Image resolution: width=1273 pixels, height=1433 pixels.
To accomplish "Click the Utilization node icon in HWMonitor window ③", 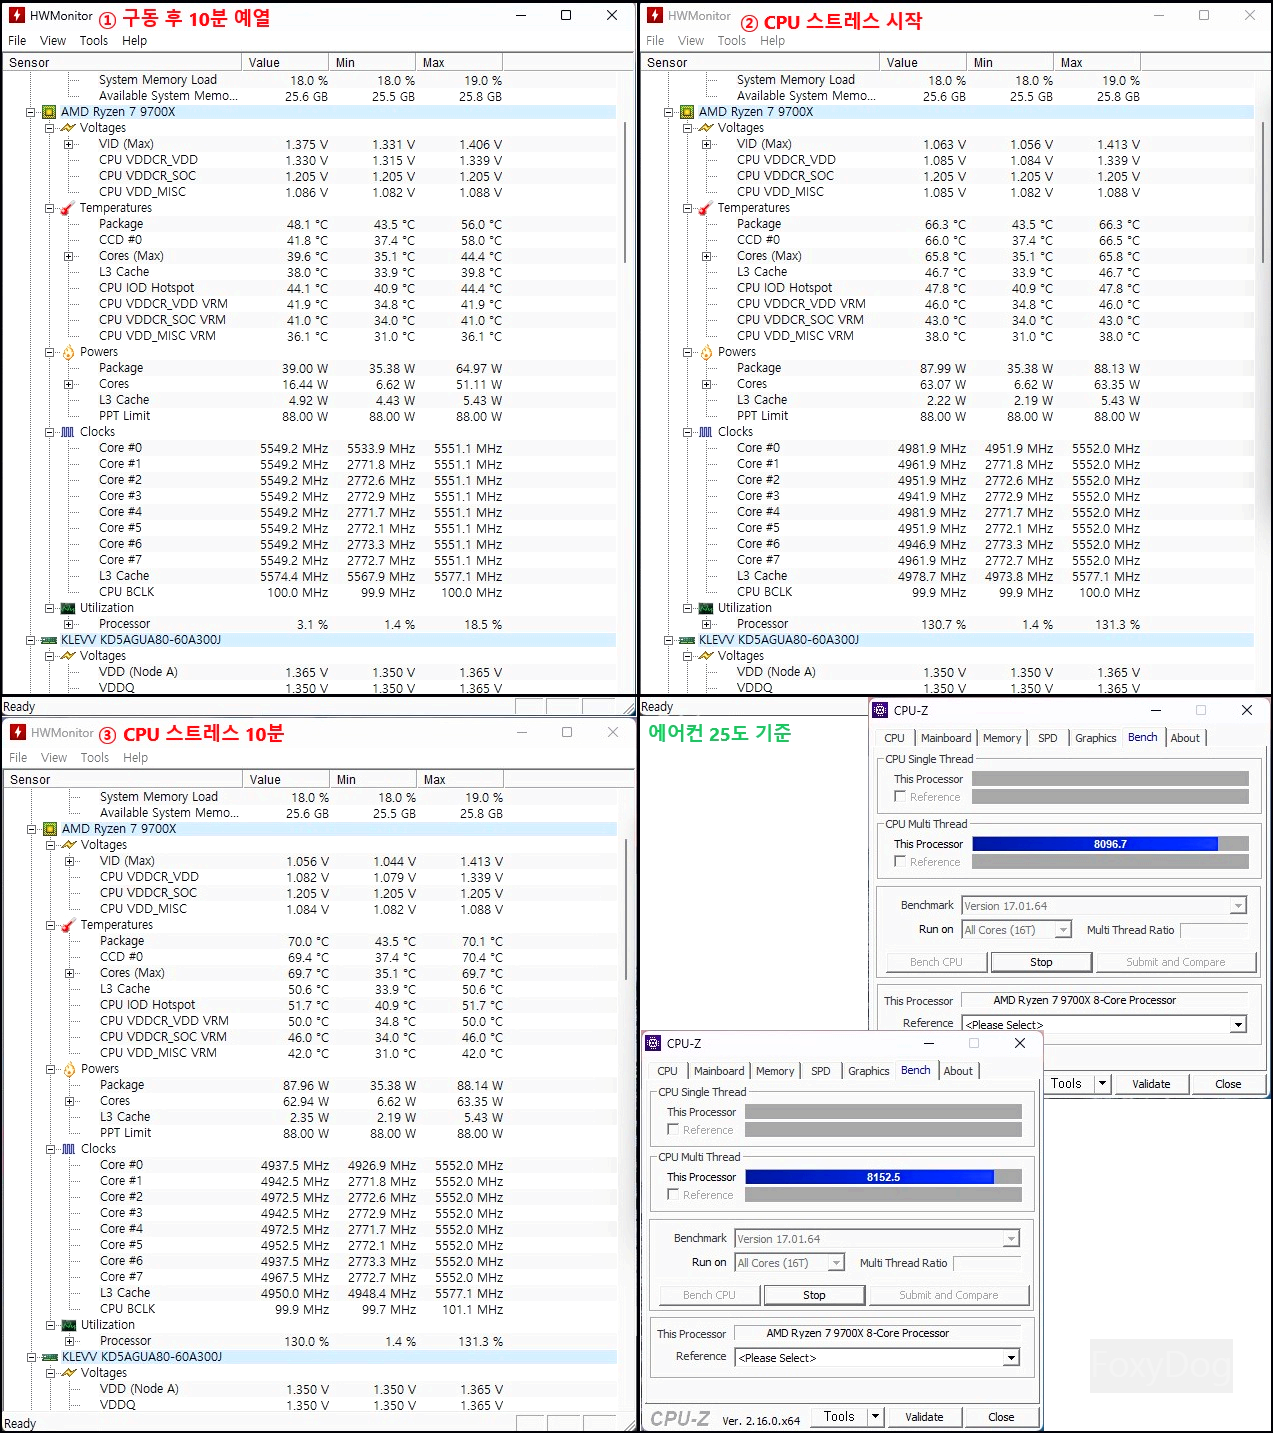I will tap(69, 1325).
